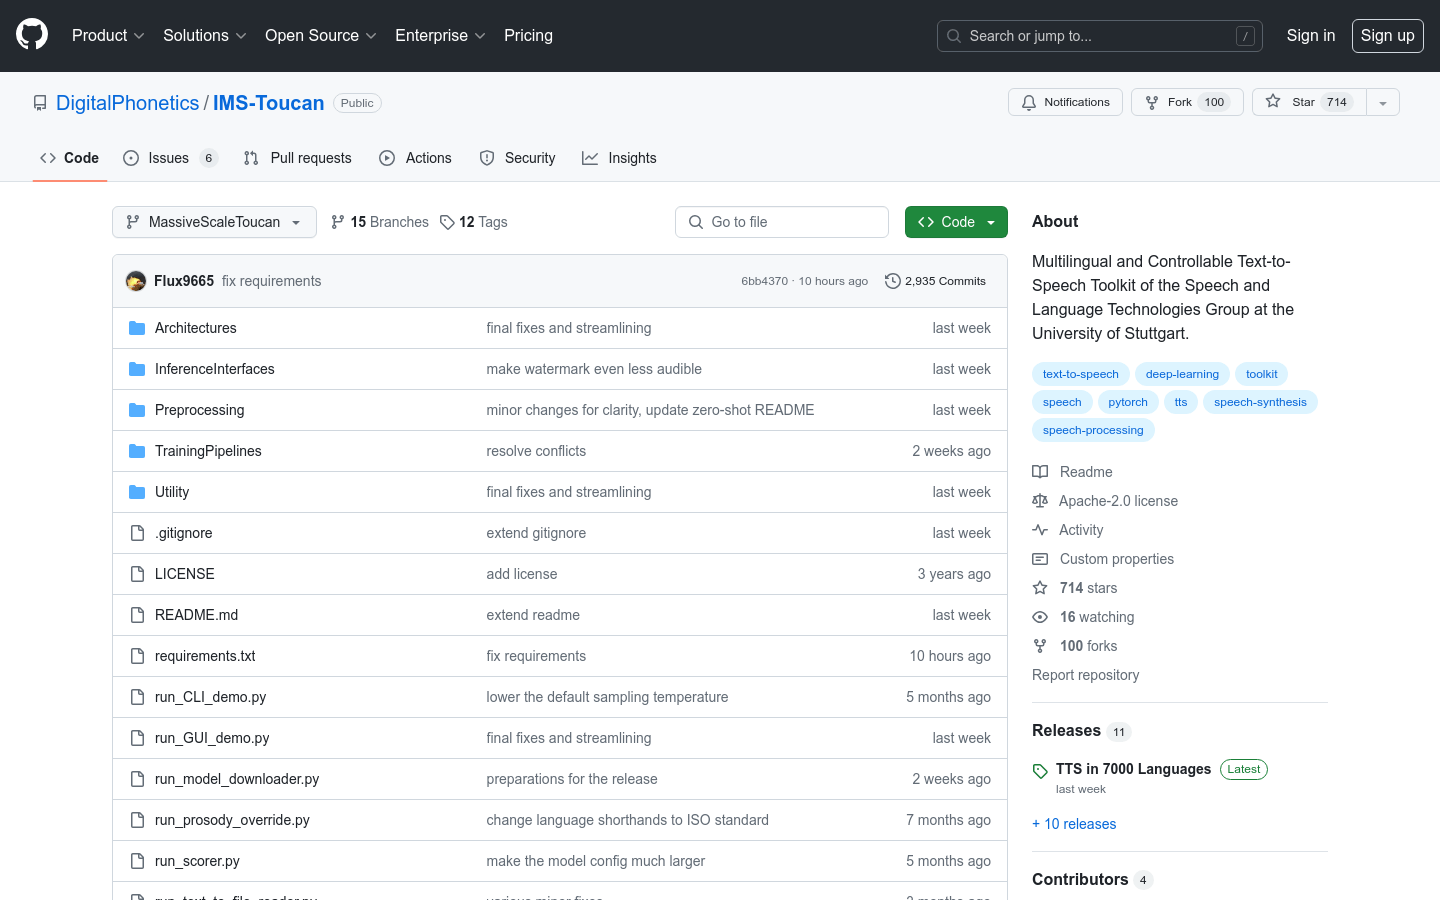Switch to the Insights tab

pyautogui.click(x=619, y=158)
